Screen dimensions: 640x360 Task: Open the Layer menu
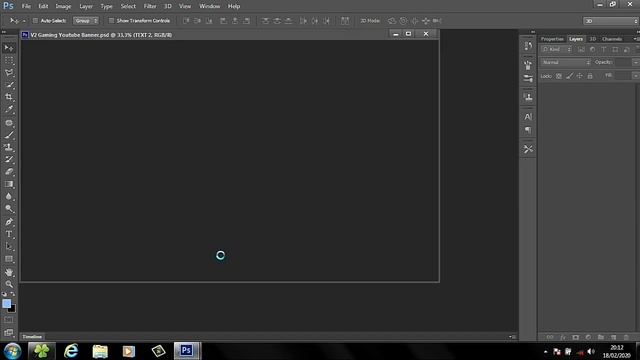[x=86, y=6]
